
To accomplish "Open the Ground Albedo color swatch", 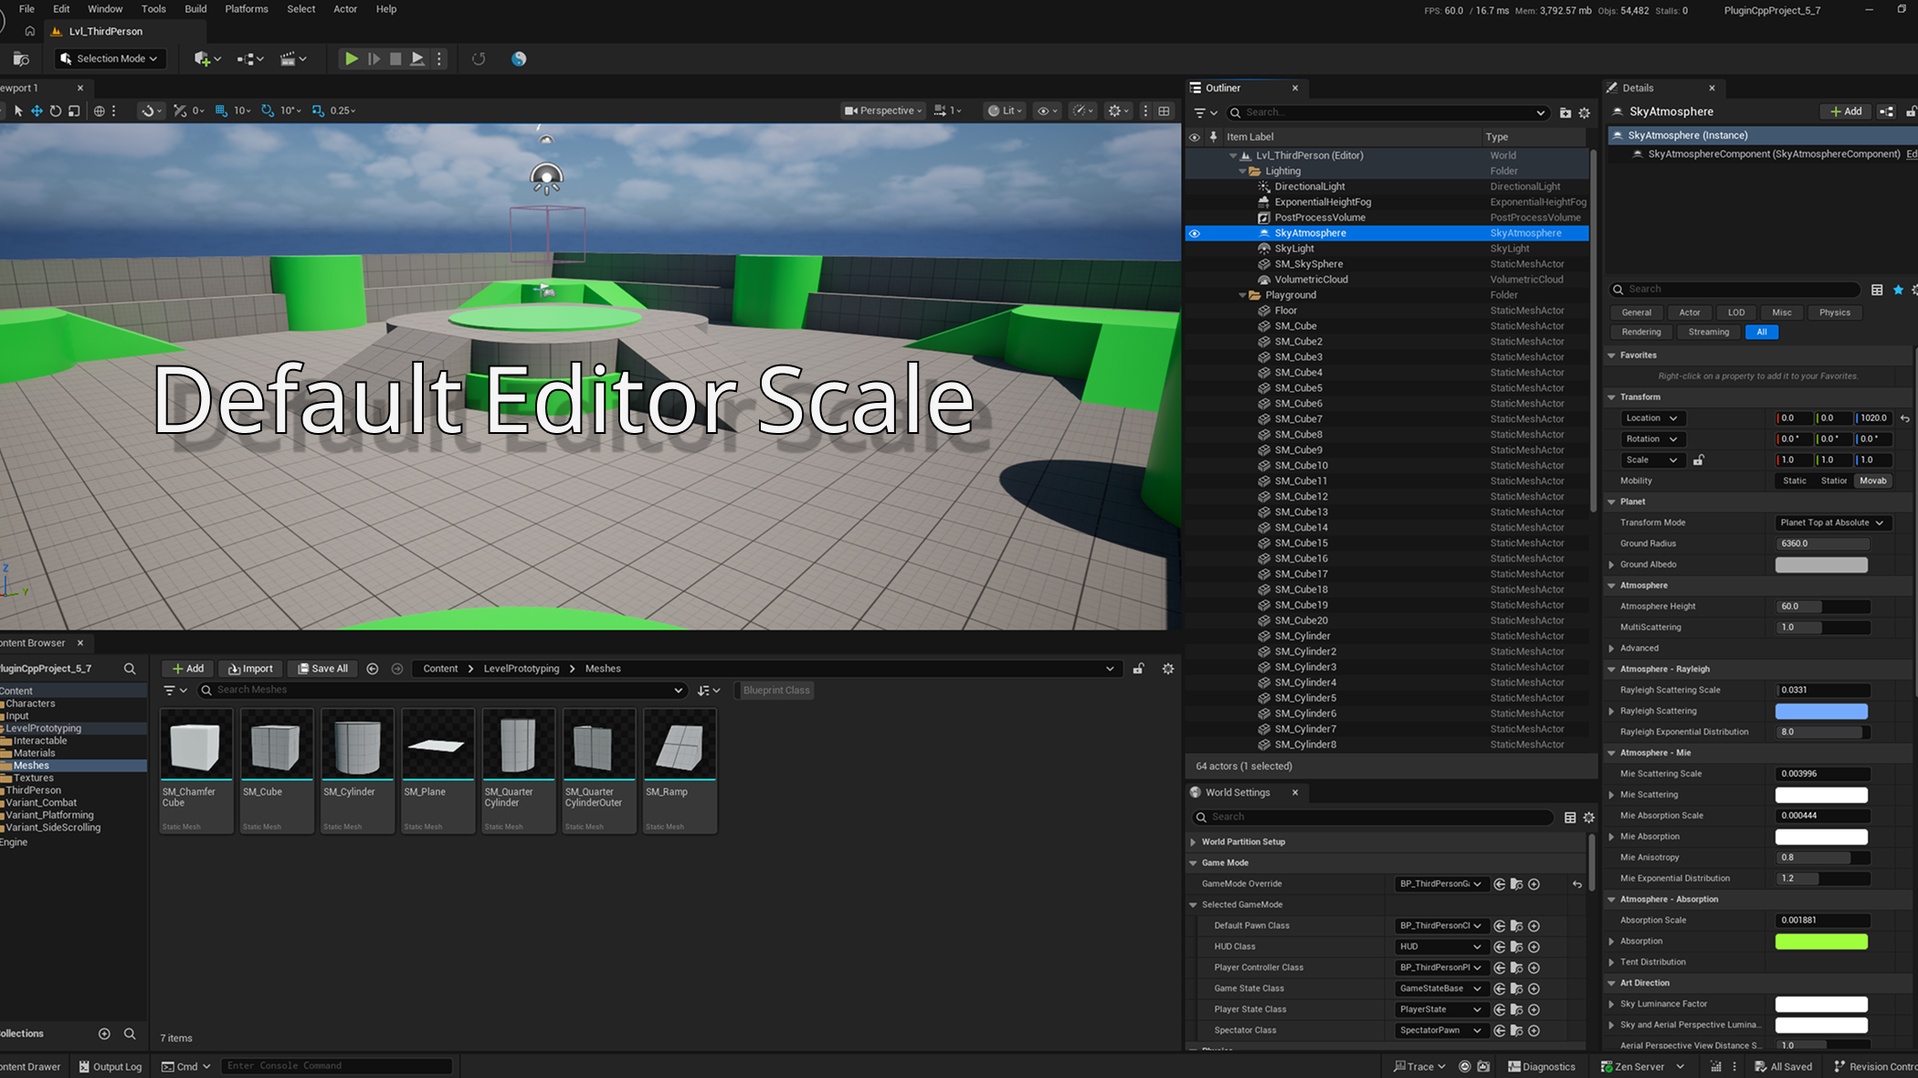I will point(1821,565).
